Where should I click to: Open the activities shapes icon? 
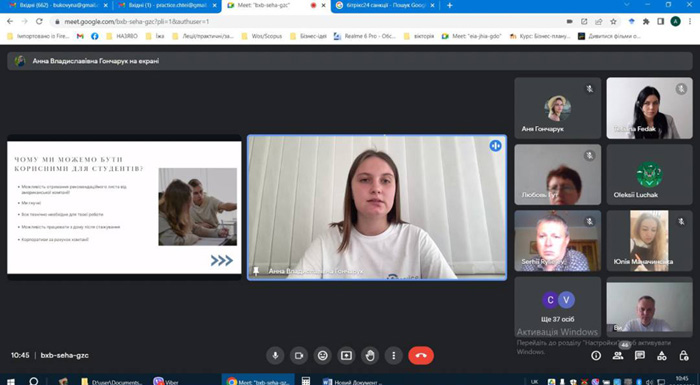point(662,356)
